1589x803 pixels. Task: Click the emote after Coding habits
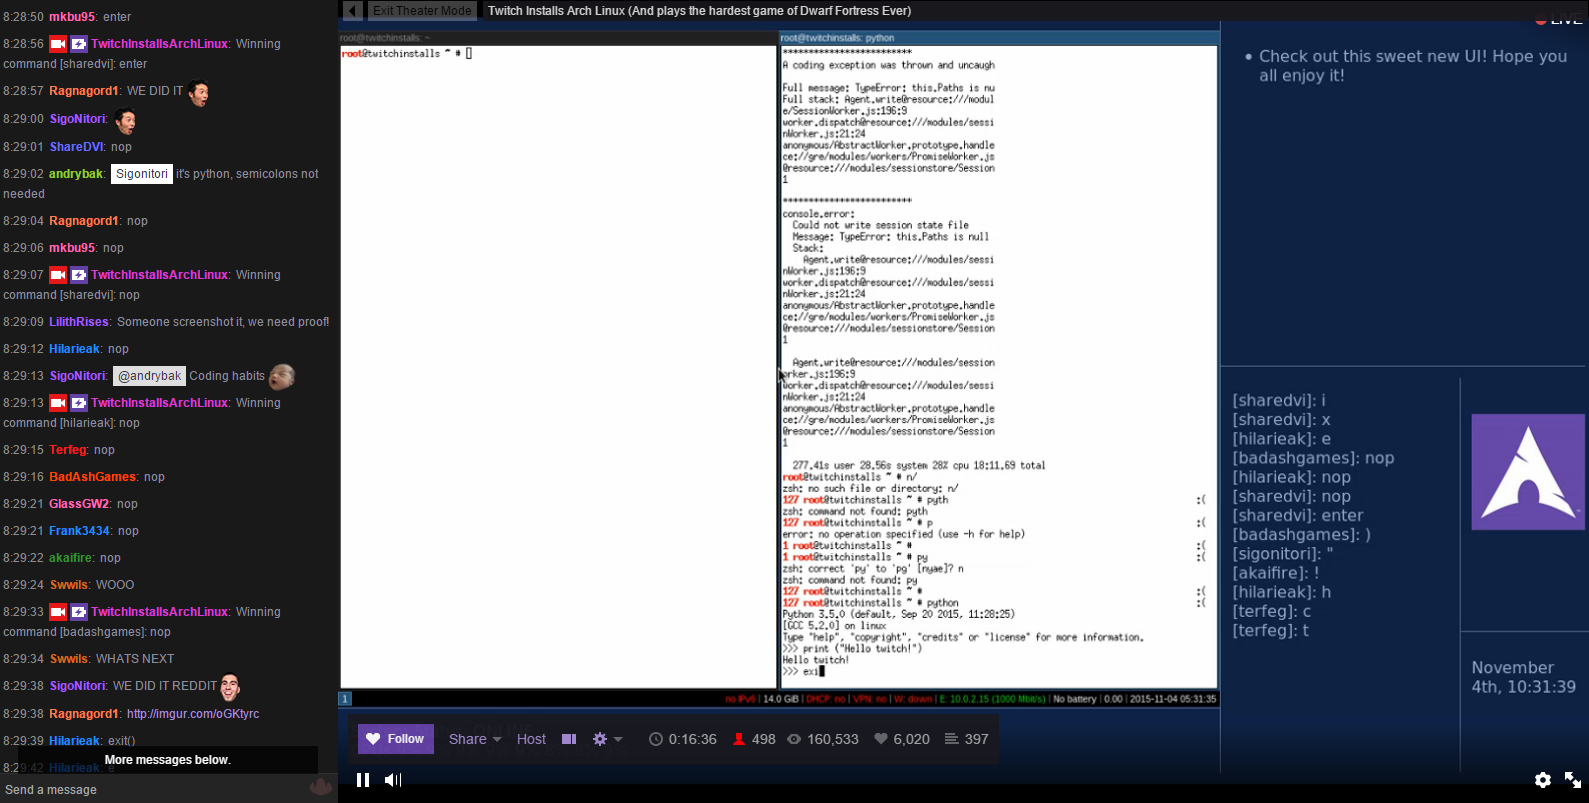(x=282, y=377)
